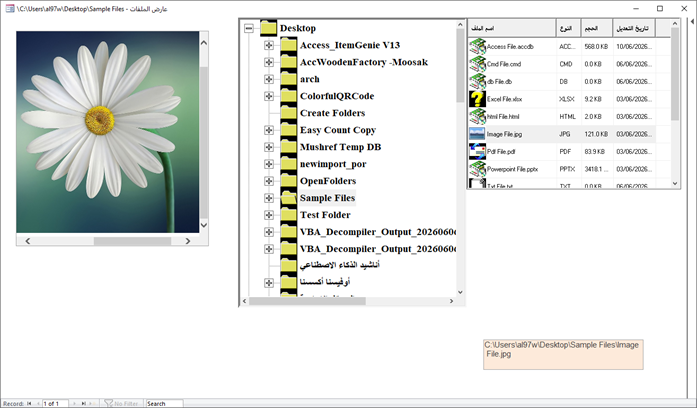Viewport: 697px width, 408px height.
Task: Click the Search box in record bar
Action: coord(164,404)
